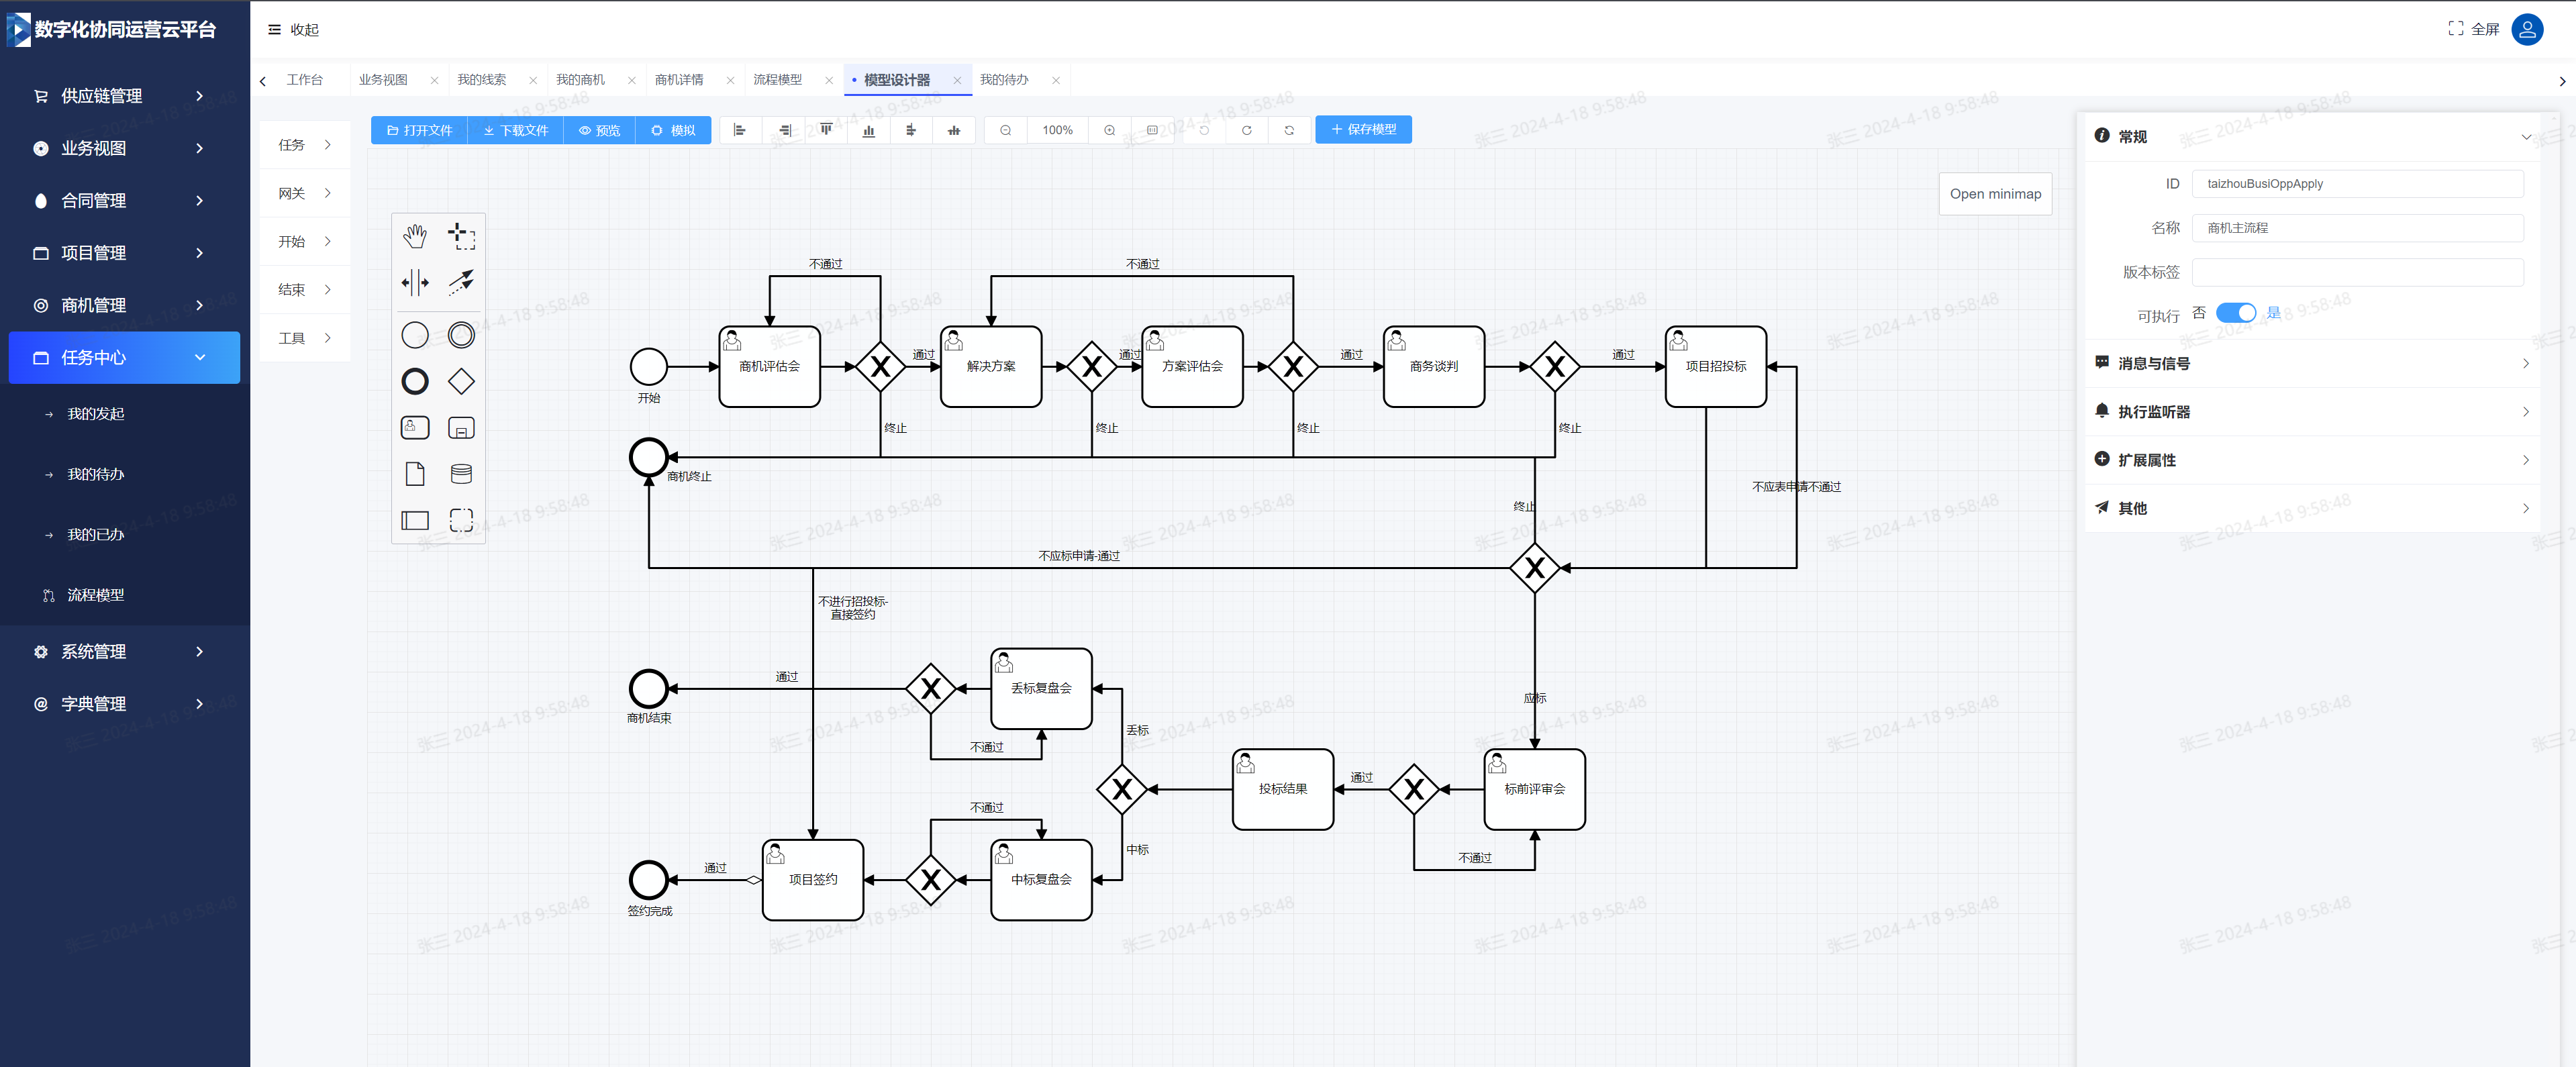Viewport: 2576px width, 1067px height.
Task: Pick the pool/participant shape
Action: pyautogui.click(x=415, y=520)
